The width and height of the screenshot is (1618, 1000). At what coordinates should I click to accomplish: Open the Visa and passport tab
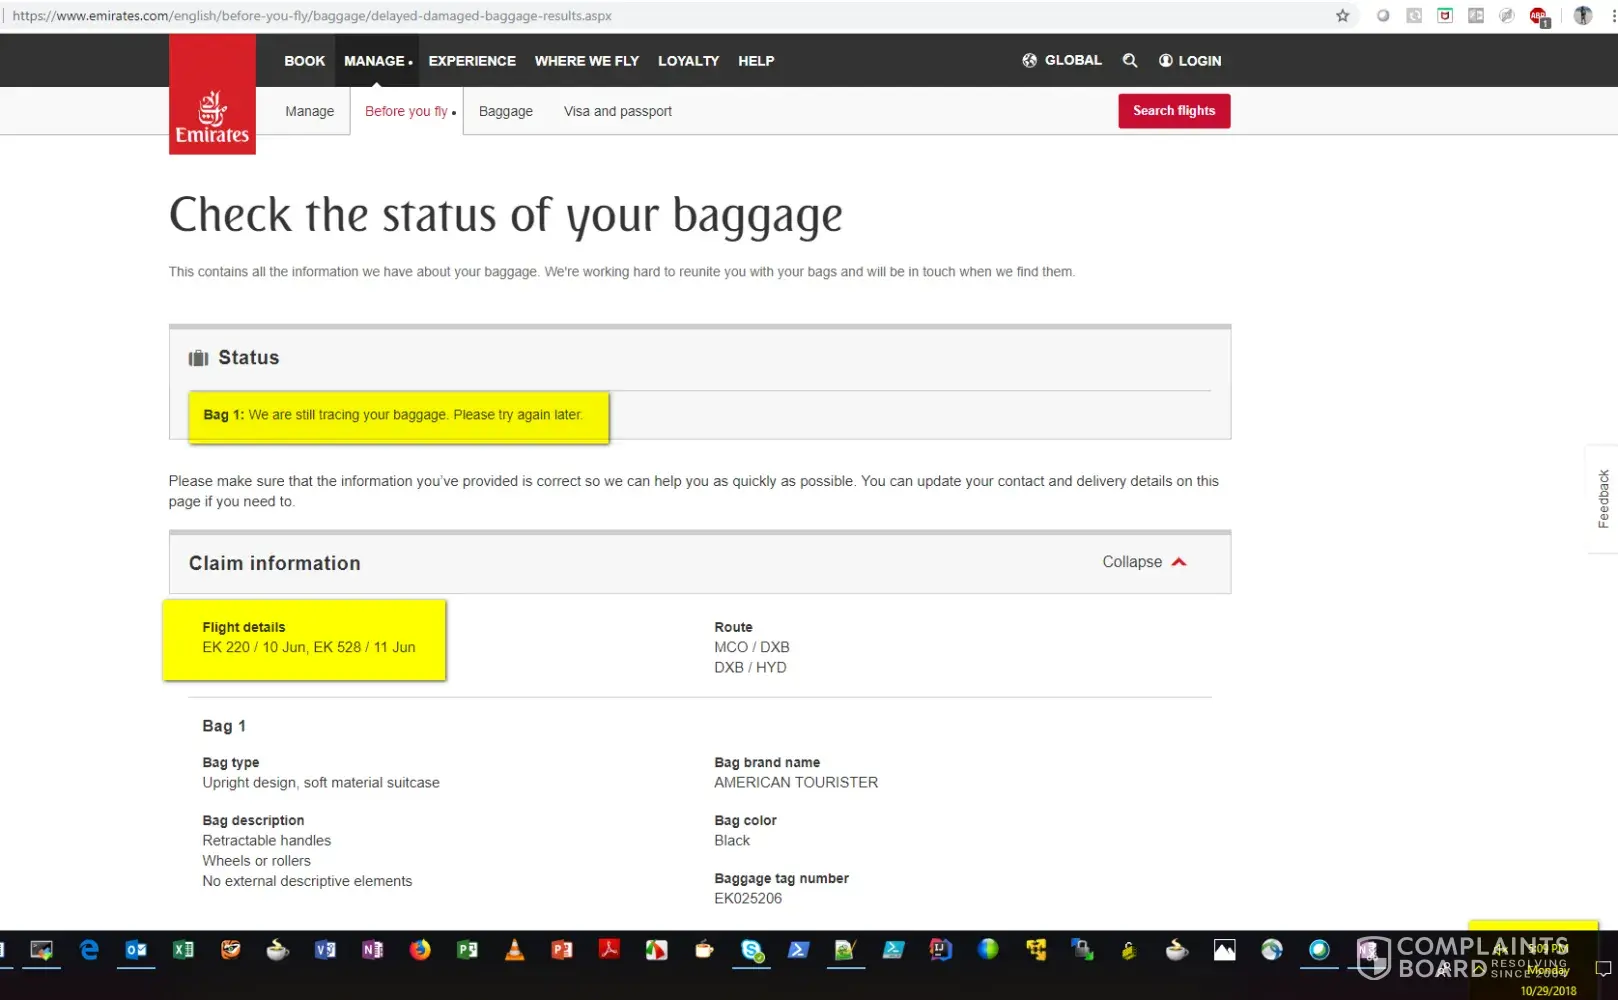(x=618, y=111)
